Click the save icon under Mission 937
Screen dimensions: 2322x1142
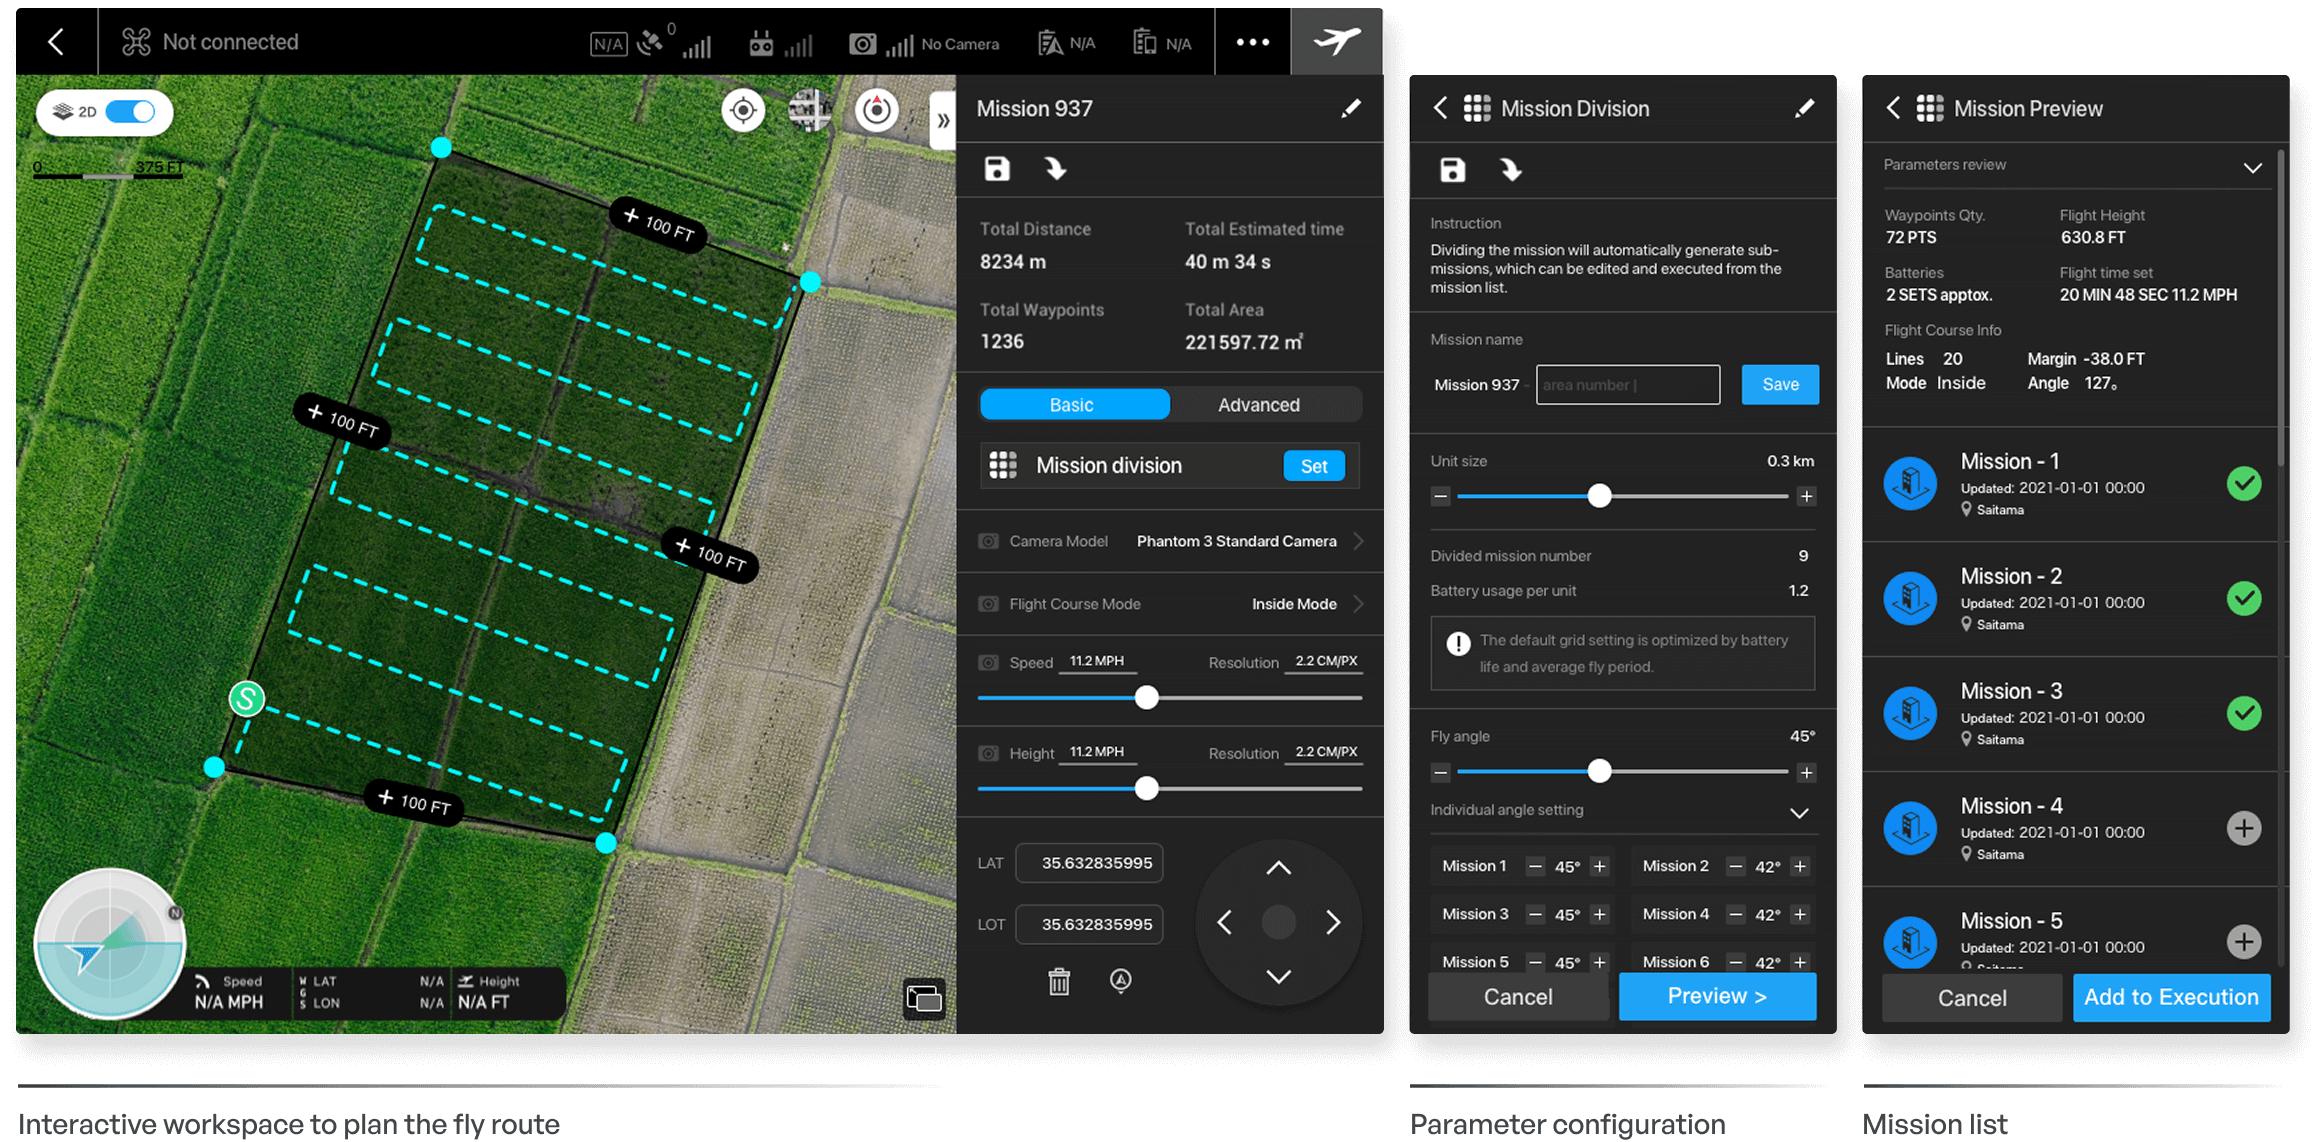pos(997,169)
